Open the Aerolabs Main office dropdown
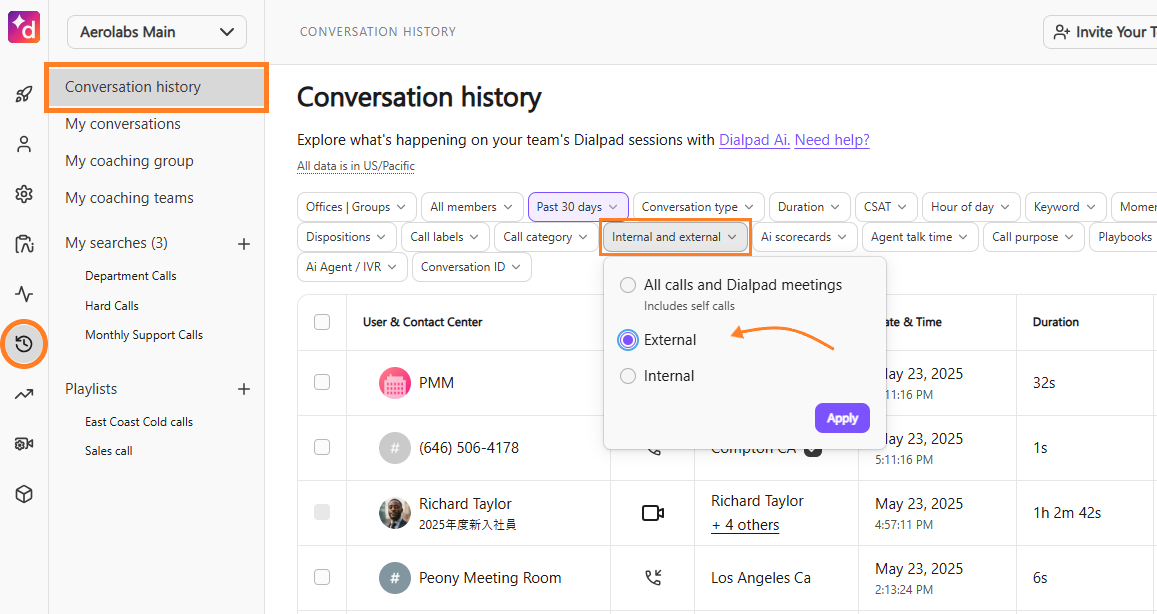The height and width of the screenshot is (614, 1157). point(156,32)
